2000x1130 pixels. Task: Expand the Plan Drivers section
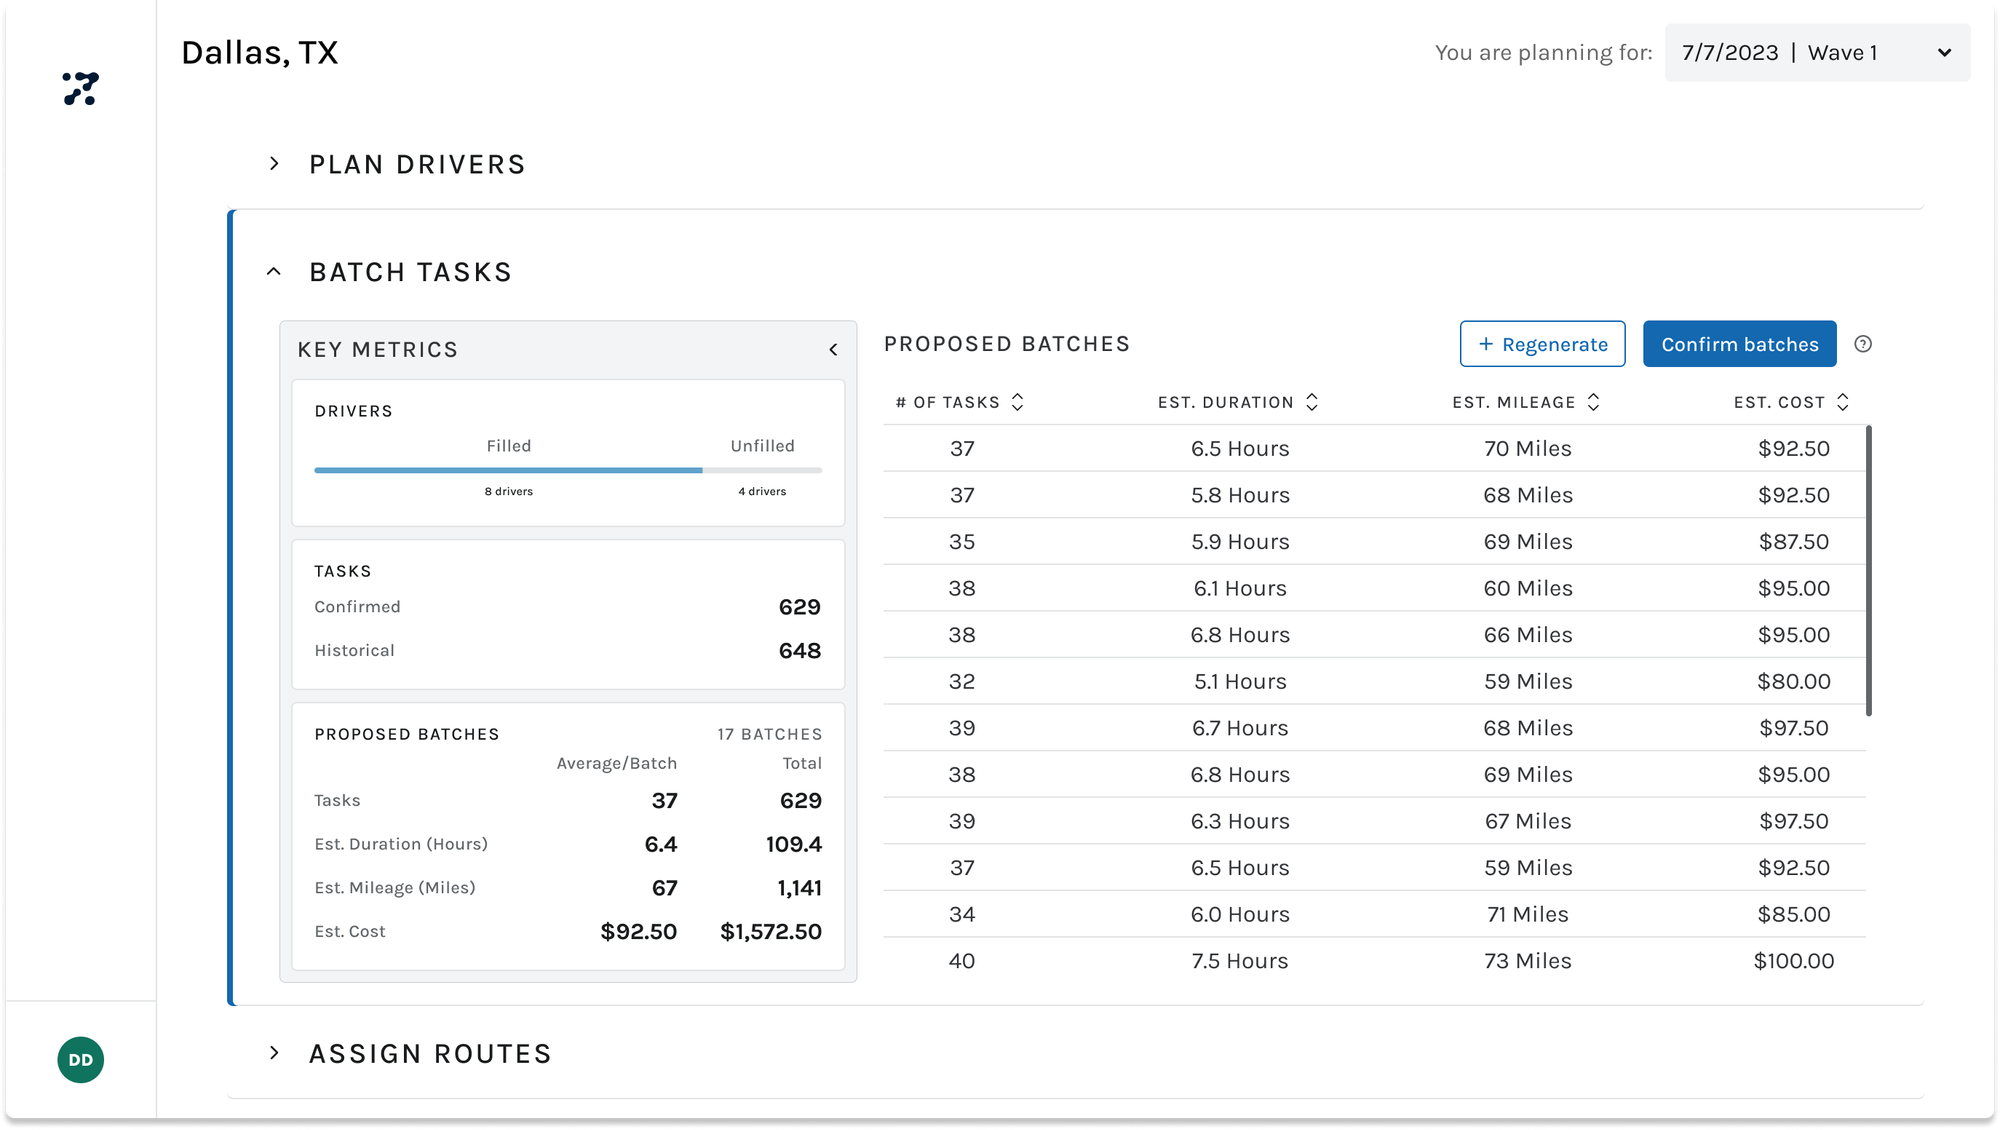point(275,164)
